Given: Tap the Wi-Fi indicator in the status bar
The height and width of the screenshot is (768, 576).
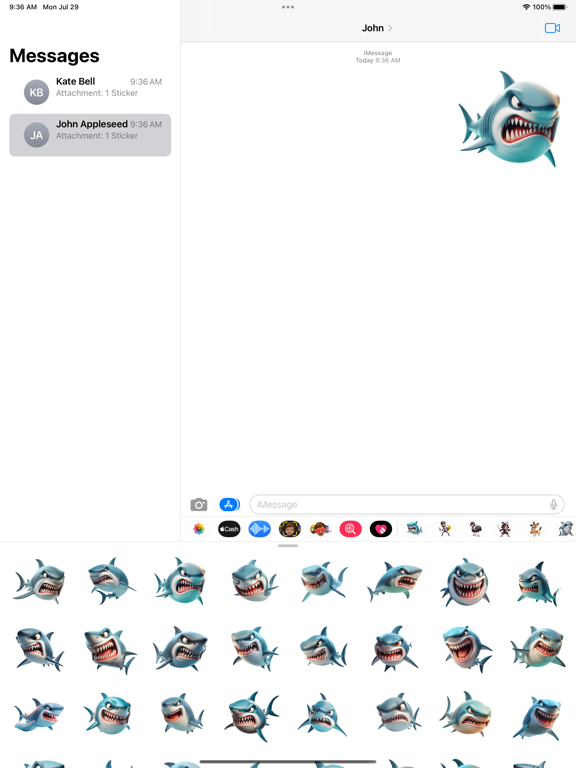Looking at the screenshot, I should point(527,7).
